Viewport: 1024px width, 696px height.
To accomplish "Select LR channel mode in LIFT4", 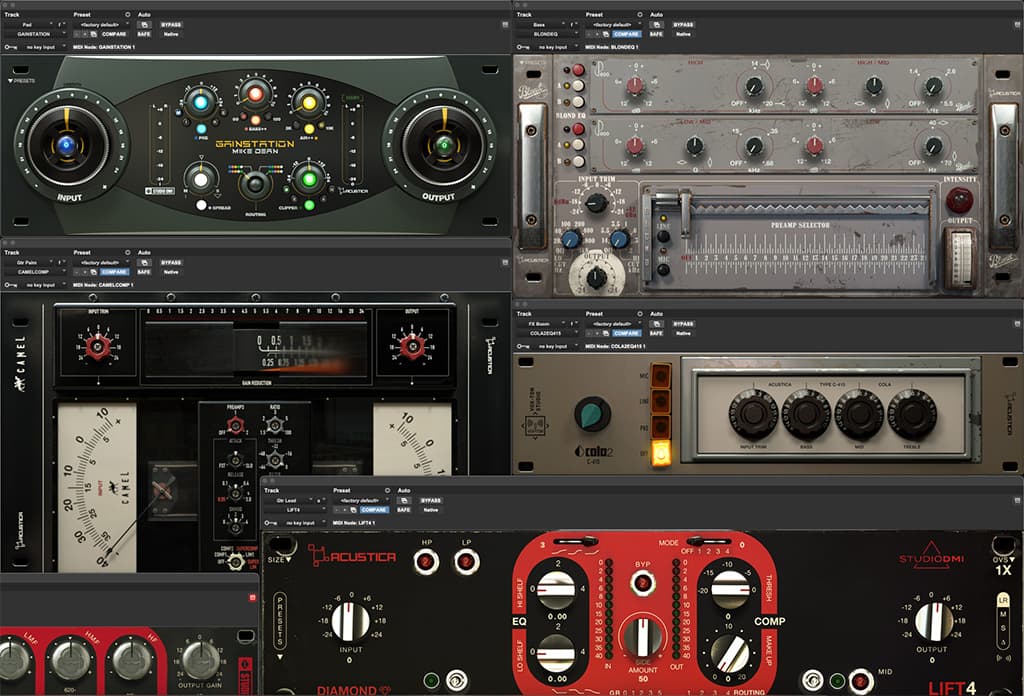I will tap(1003, 599).
